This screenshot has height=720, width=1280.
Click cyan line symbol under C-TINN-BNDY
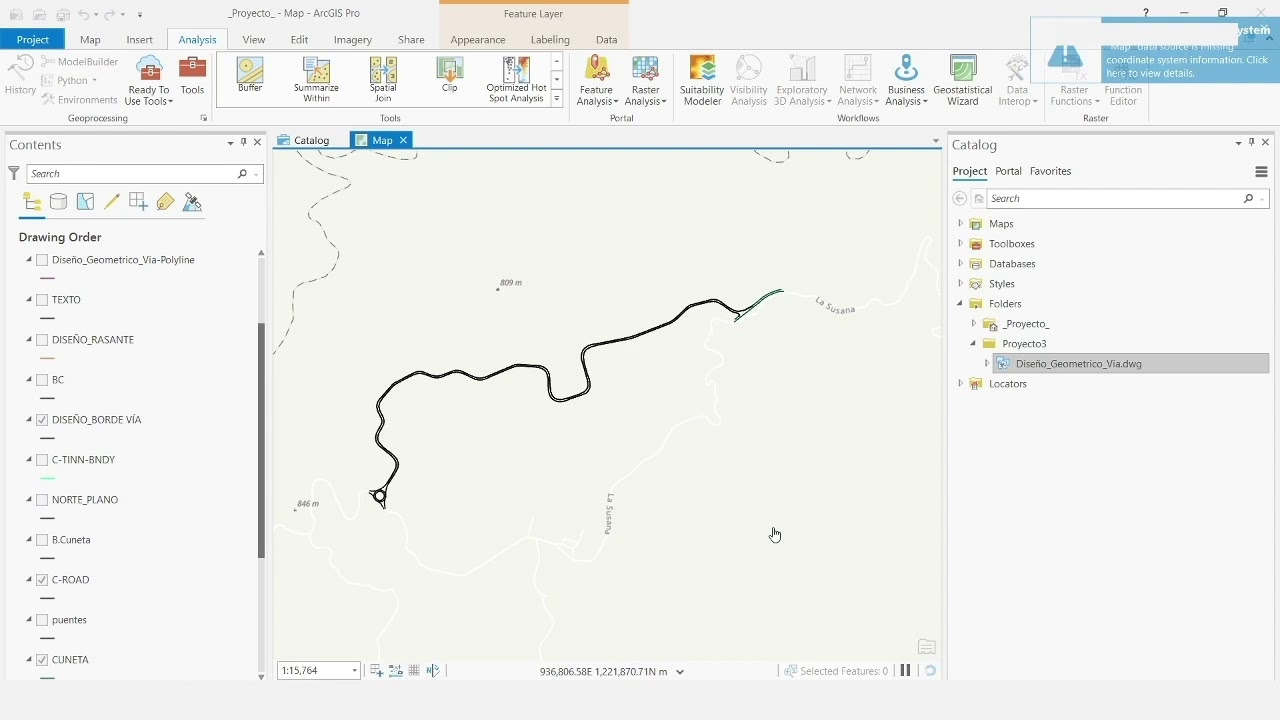[47, 478]
